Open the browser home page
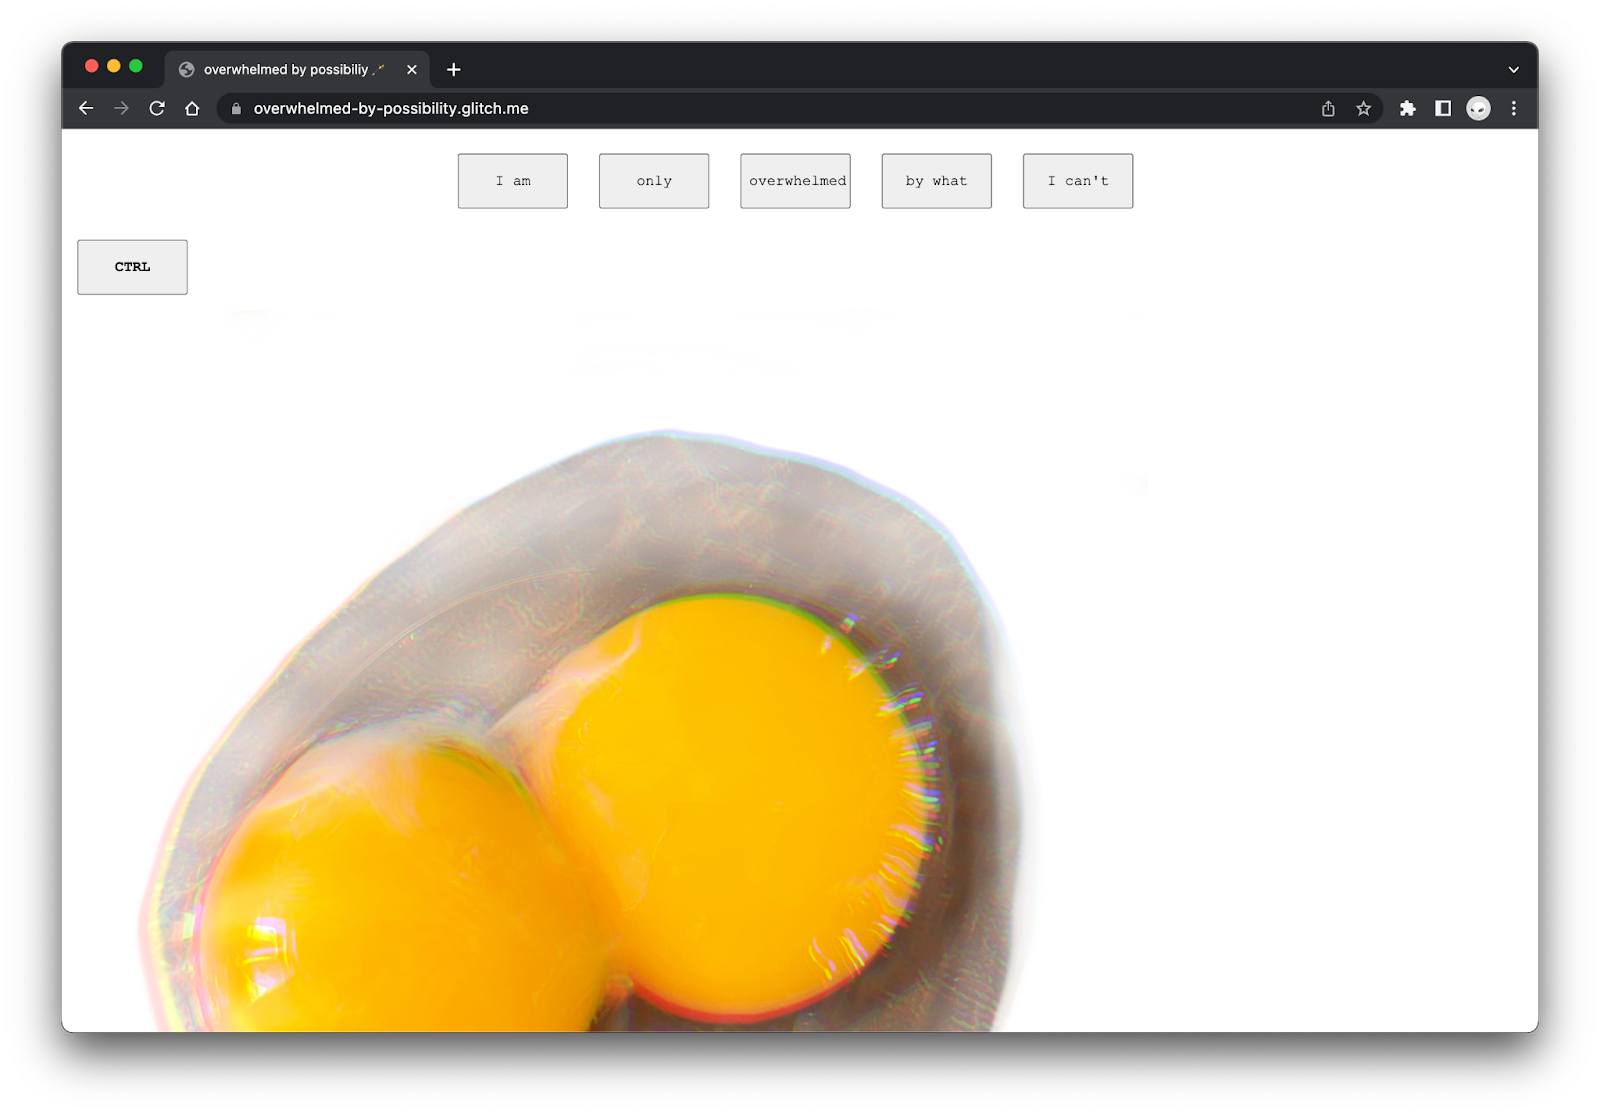1600x1114 pixels. [192, 108]
